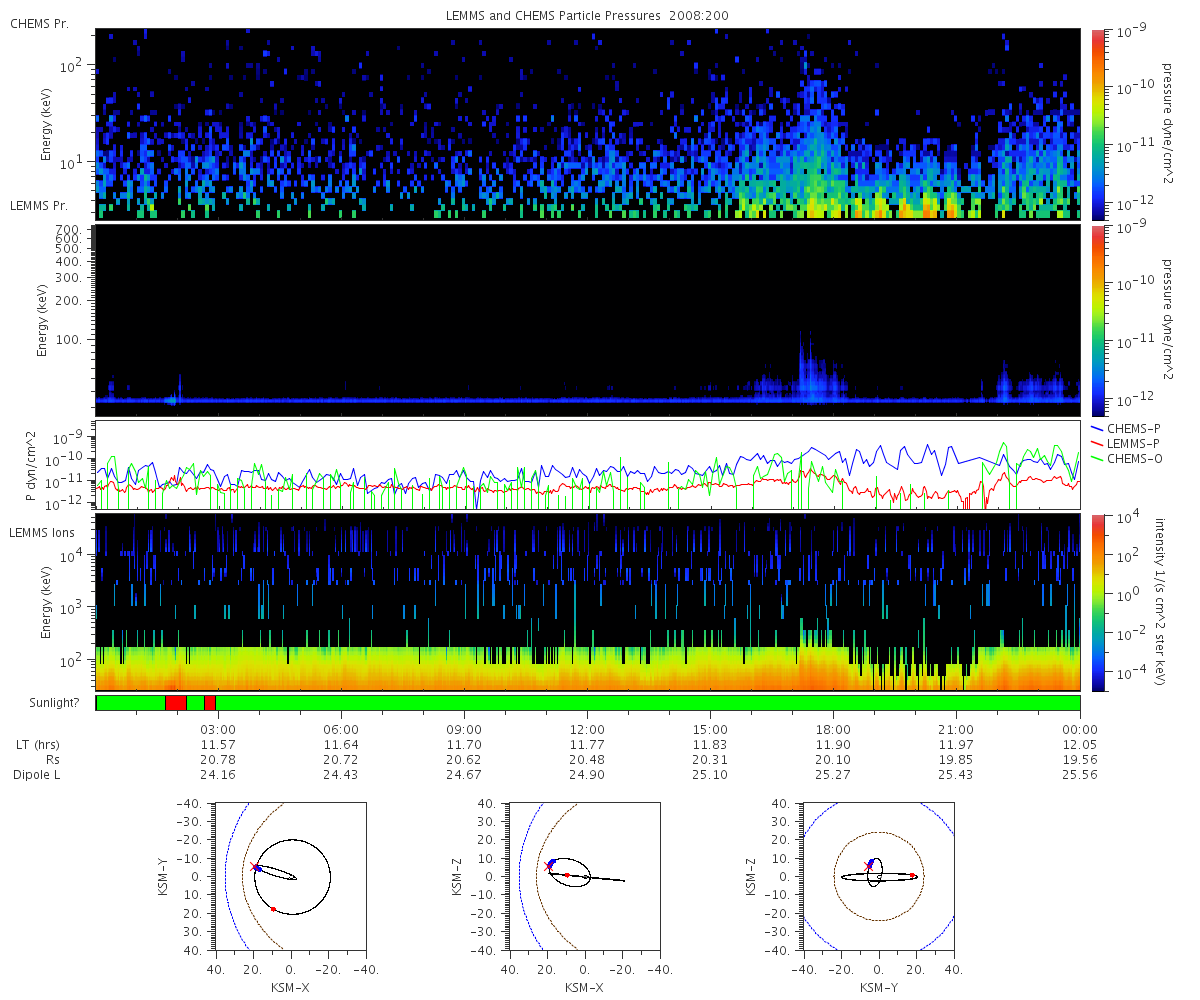Click the plot title 'LEMMS and CHEMS Particle Pressures 2008:200'

(x=589, y=17)
